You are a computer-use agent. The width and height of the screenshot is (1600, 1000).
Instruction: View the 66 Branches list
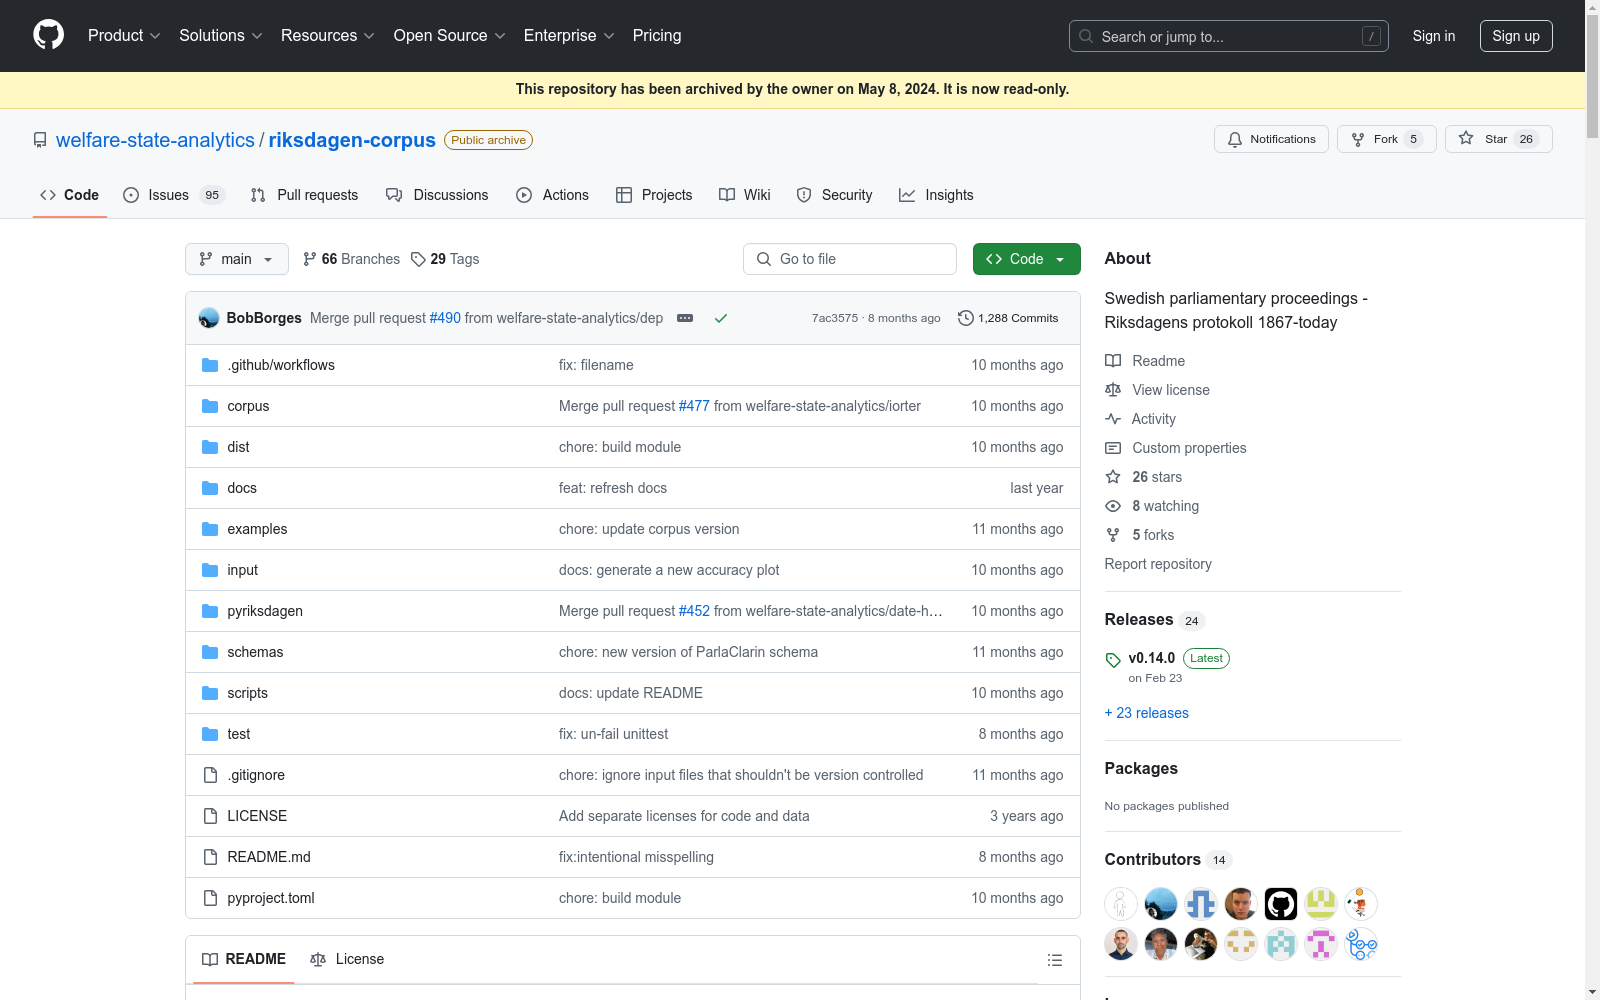pos(351,259)
